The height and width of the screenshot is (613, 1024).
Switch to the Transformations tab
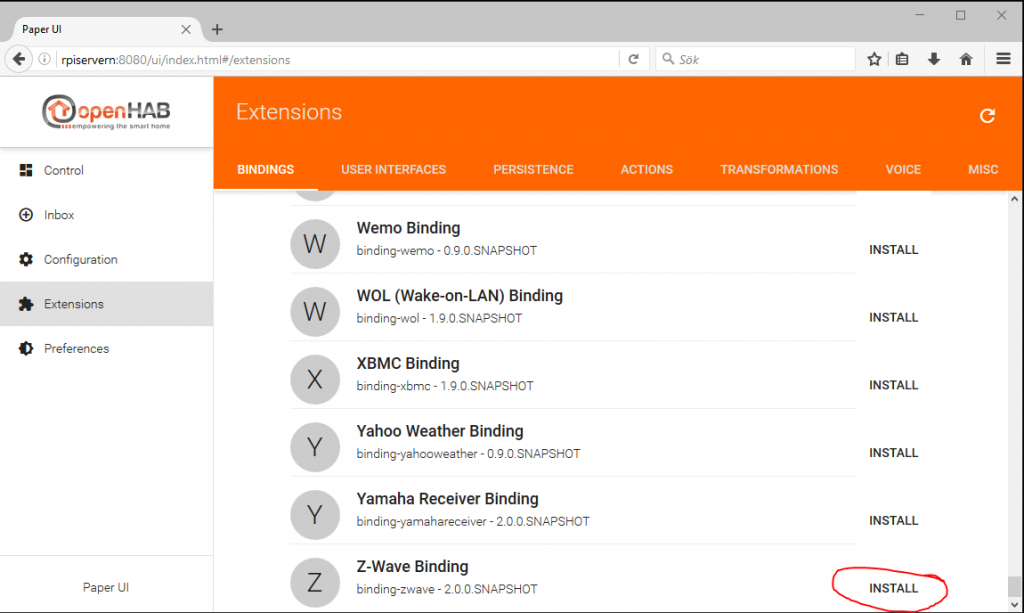coord(779,170)
